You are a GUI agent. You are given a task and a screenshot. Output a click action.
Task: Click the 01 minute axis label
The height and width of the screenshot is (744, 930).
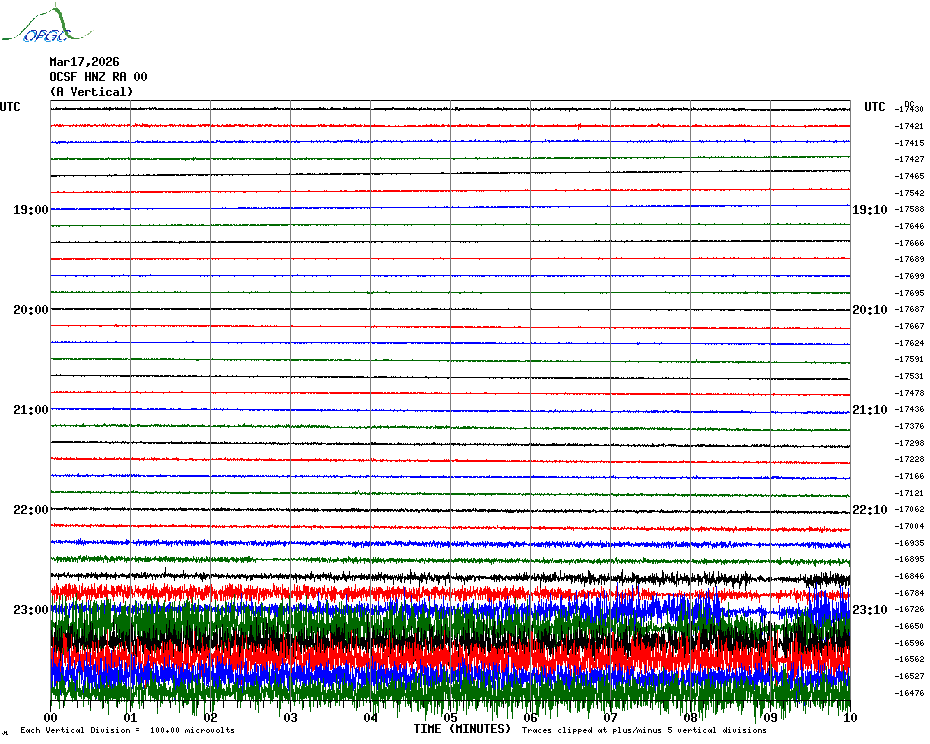click(130, 717)
